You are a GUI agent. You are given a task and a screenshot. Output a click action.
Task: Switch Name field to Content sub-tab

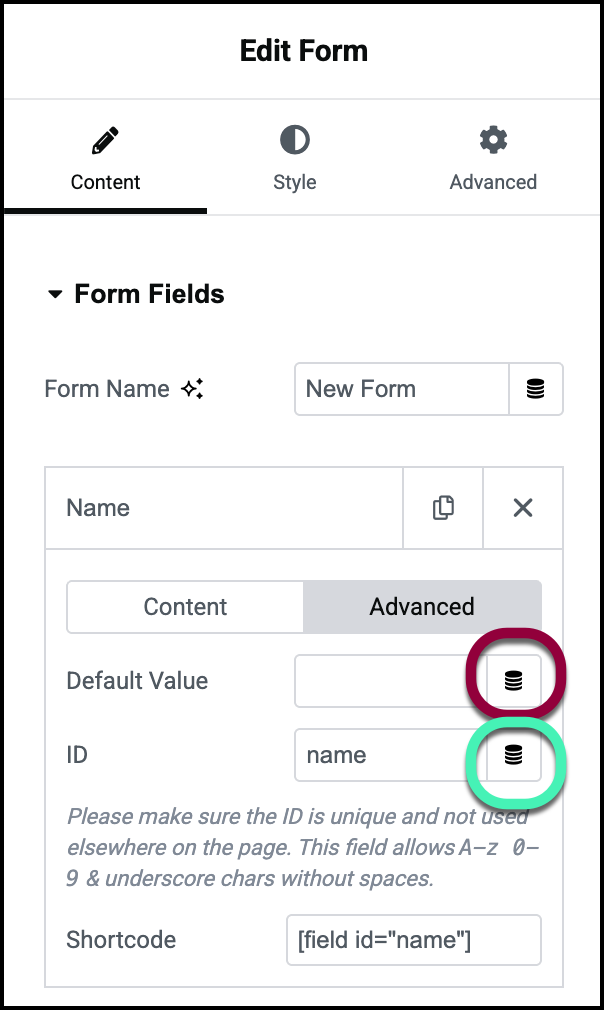coord(185,607)
